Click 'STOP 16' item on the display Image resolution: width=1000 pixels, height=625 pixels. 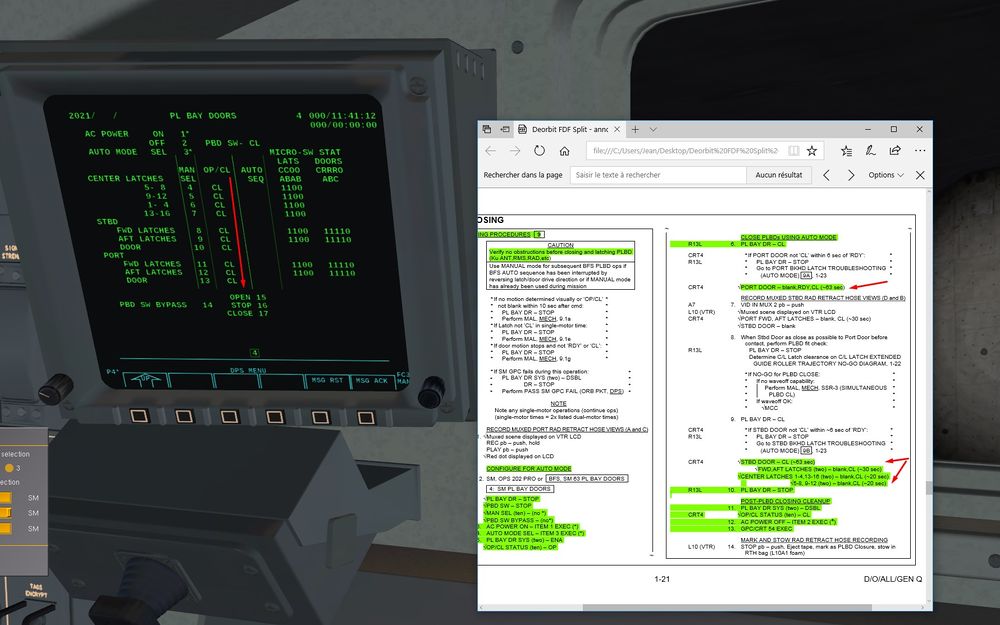(249, 305)
